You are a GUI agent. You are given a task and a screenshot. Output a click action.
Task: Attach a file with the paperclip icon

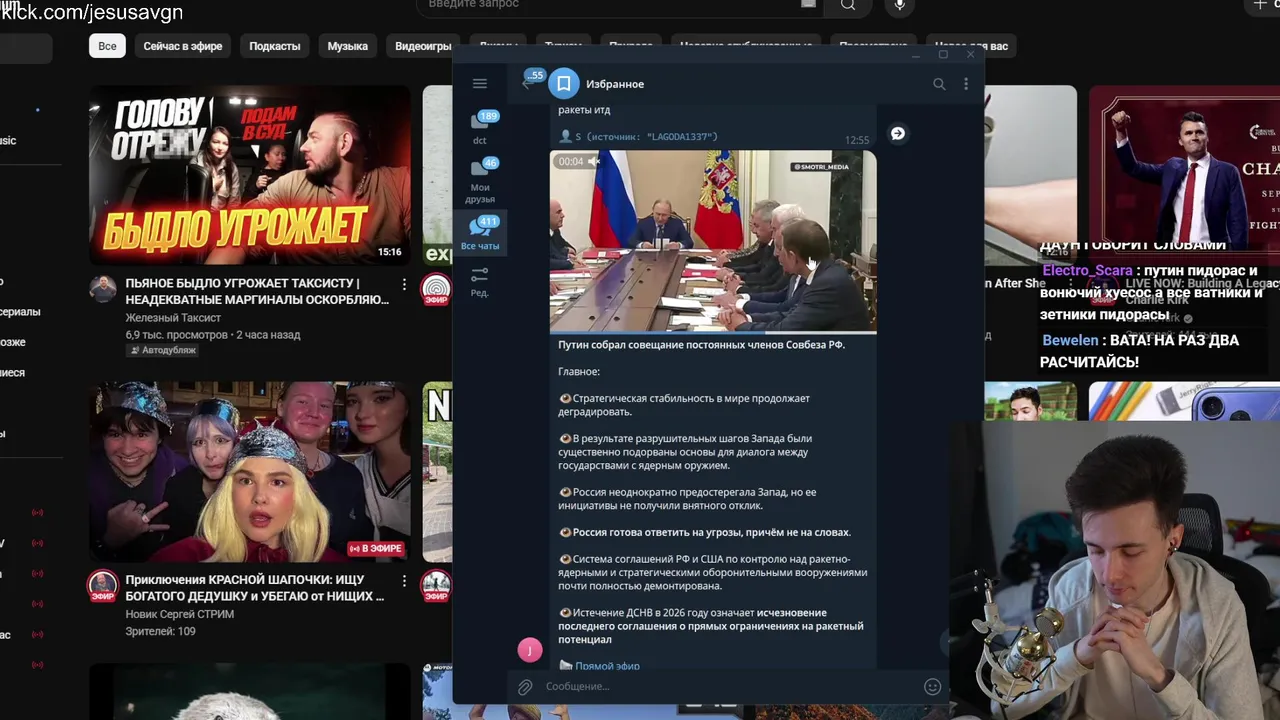coord(525,686)
